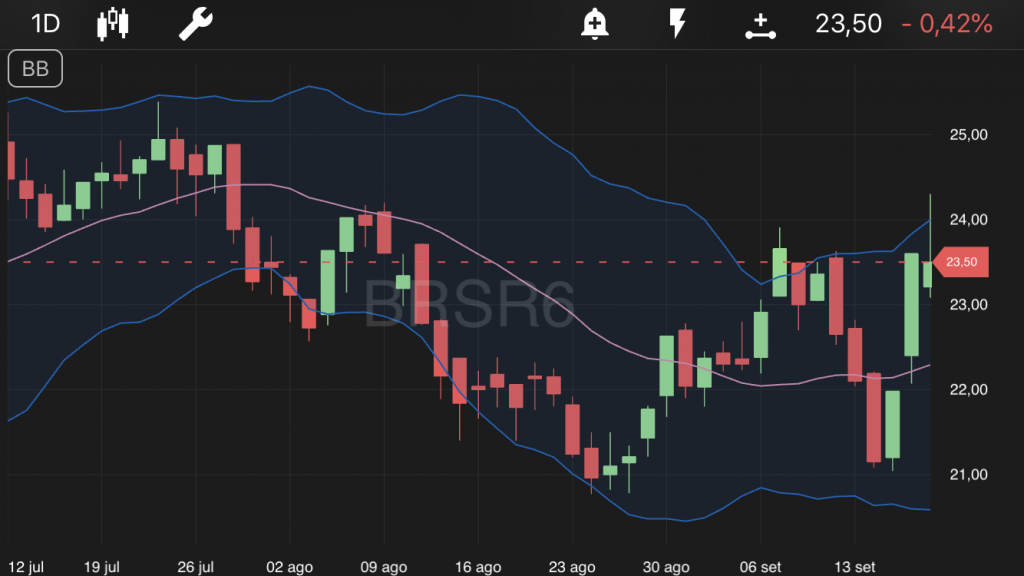Open the add drawing line tool icon
This screenshot has width=1024, height=576.
pyautogui.click(x=760, y=26)
